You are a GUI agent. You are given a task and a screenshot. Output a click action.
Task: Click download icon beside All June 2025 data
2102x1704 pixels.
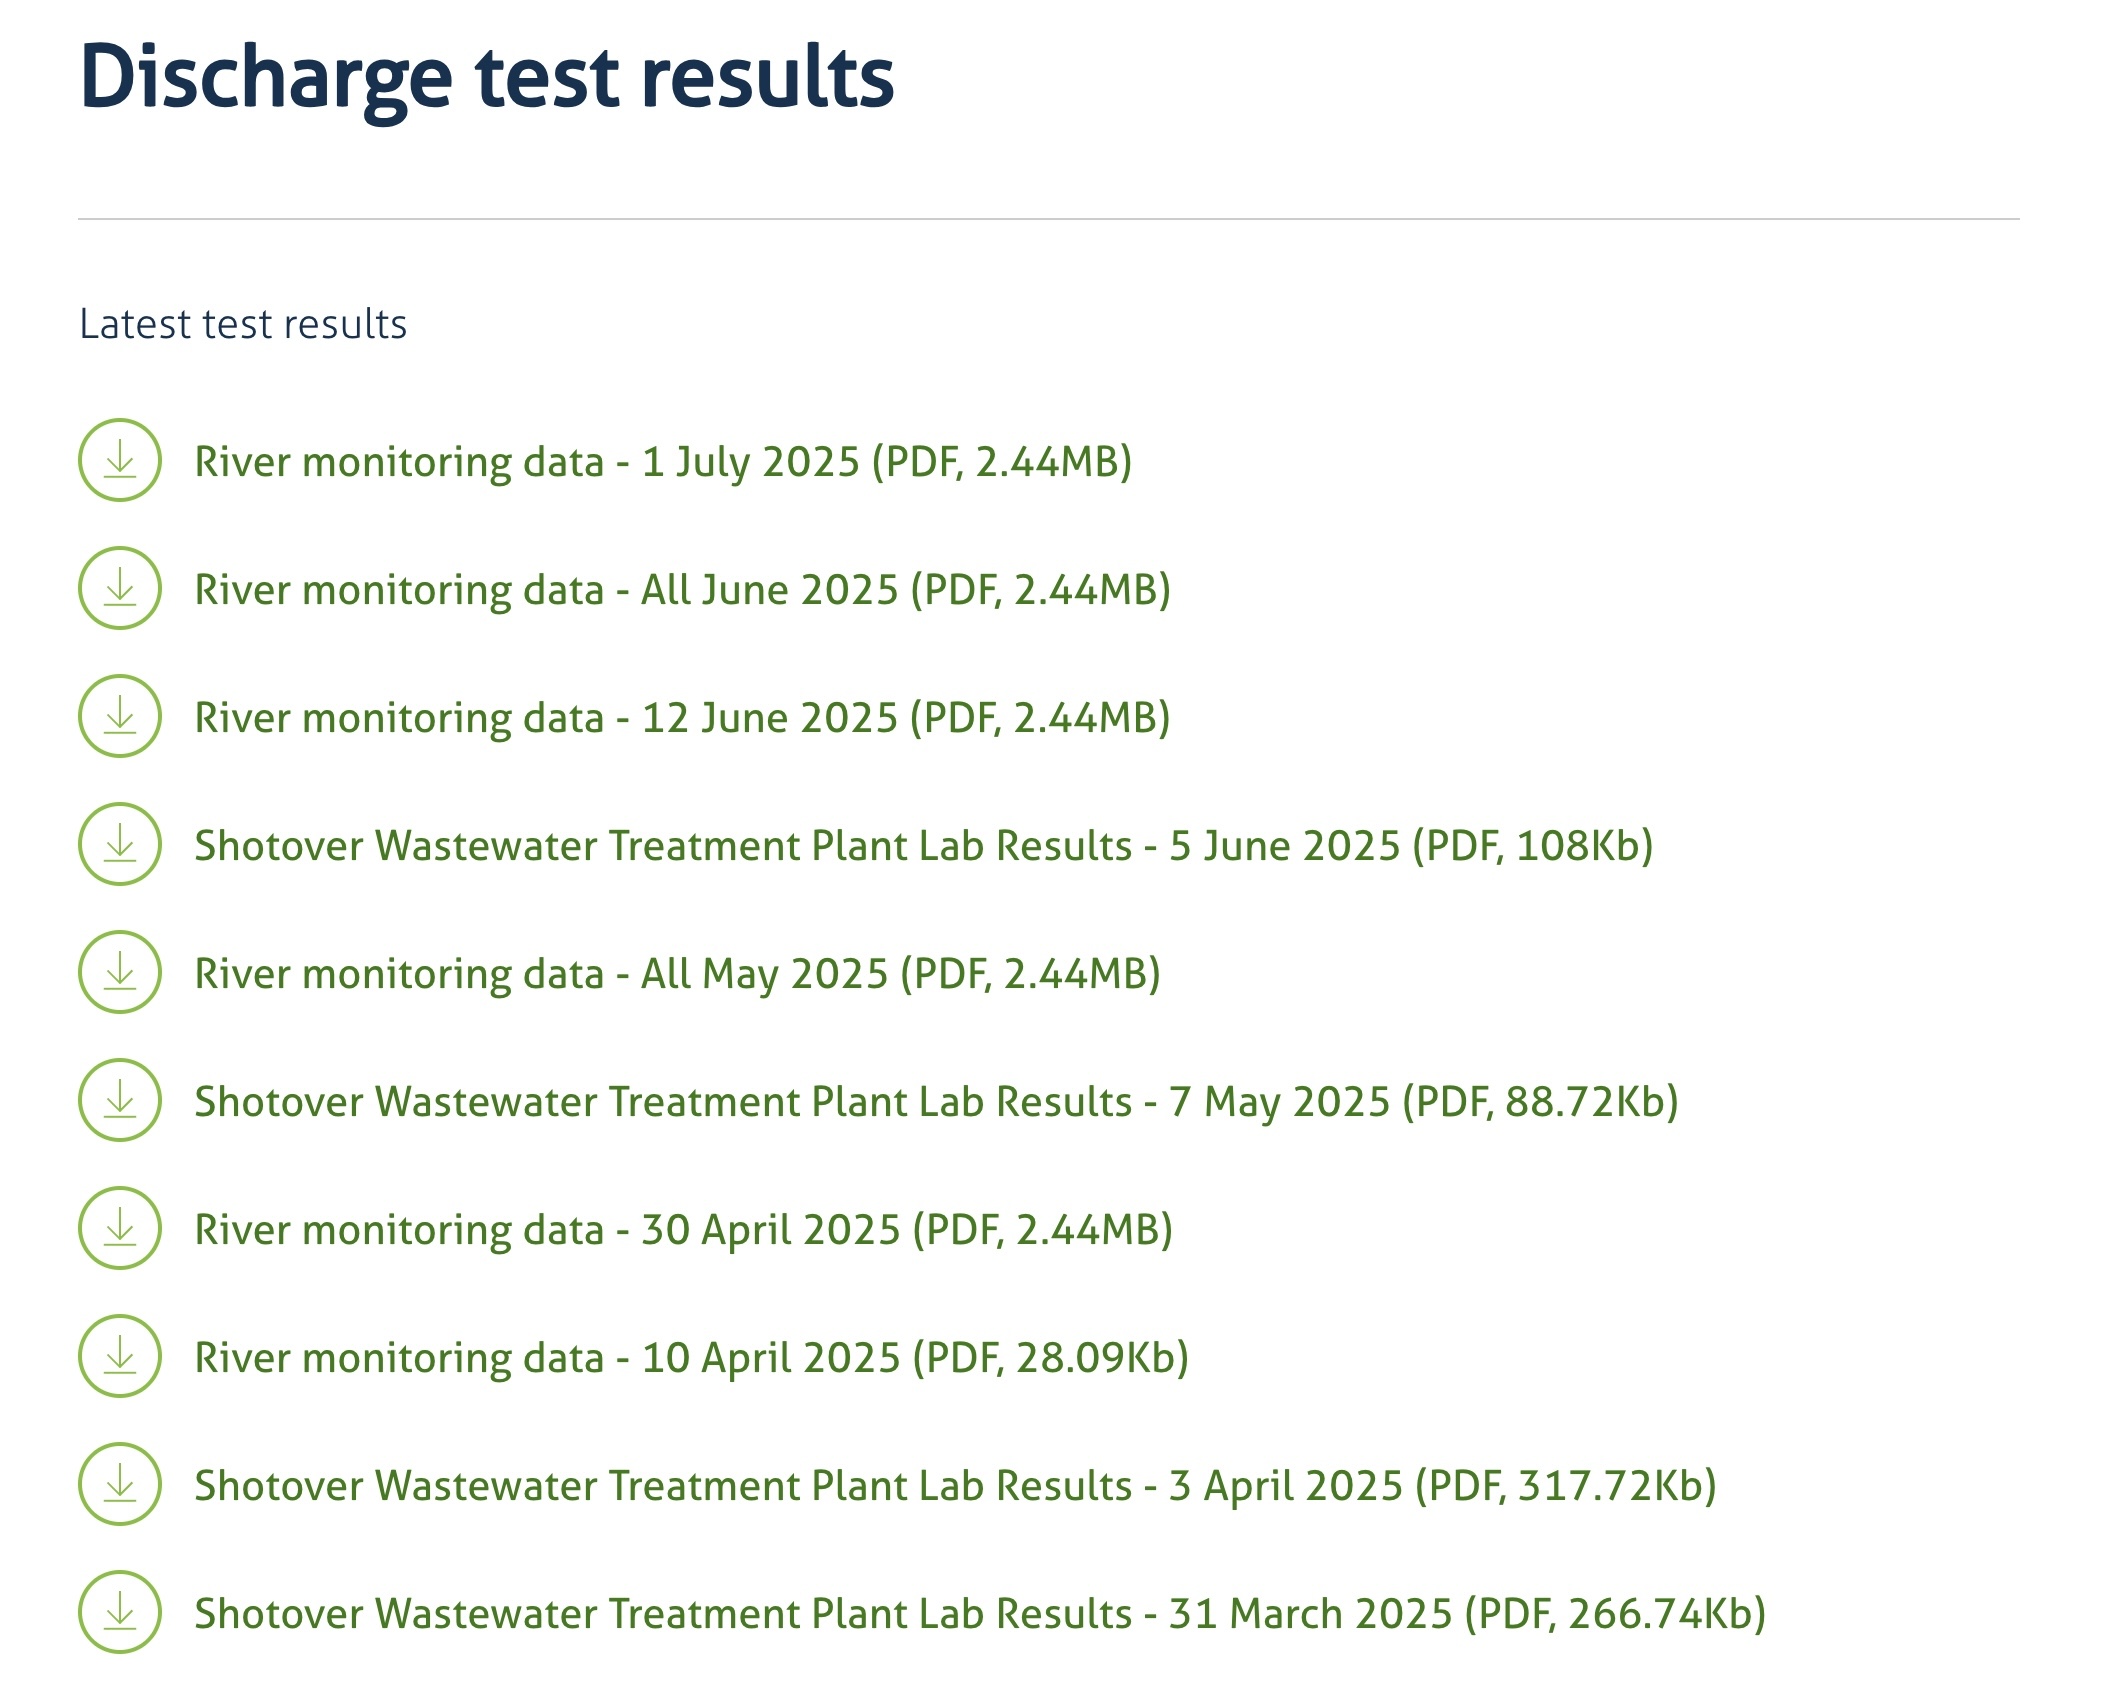120,588
